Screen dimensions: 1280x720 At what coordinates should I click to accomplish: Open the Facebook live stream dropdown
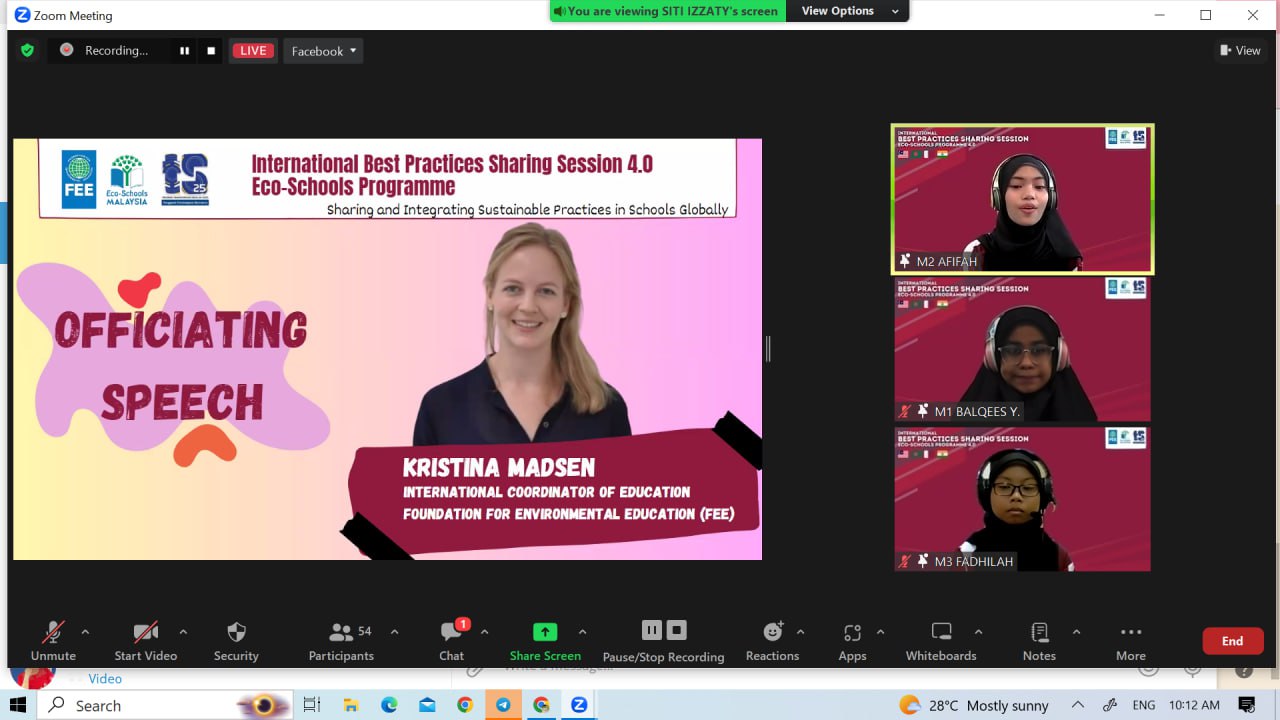point(323,51)
